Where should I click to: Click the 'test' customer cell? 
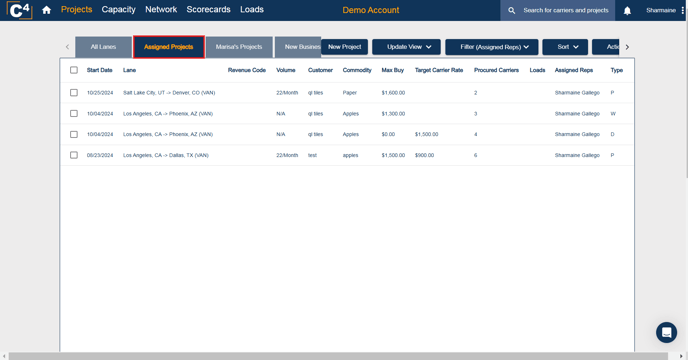pos(312,155)
